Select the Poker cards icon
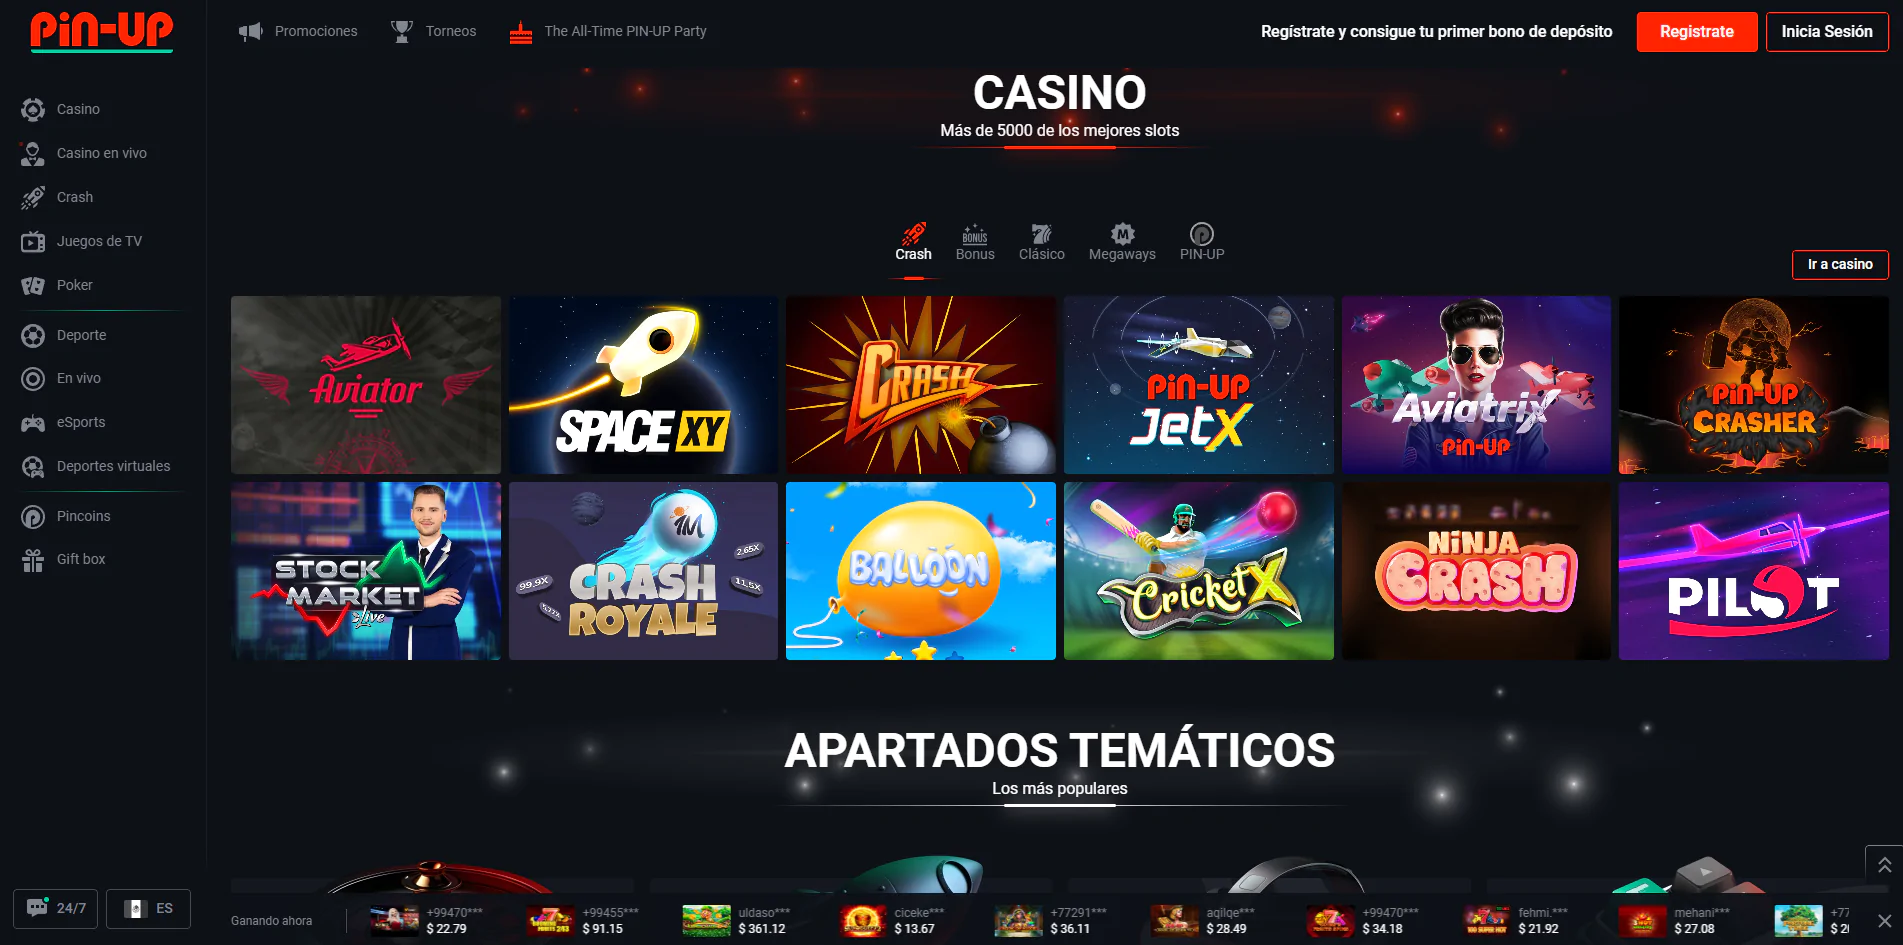This screenshot has height=945, width=1903. 33,285
